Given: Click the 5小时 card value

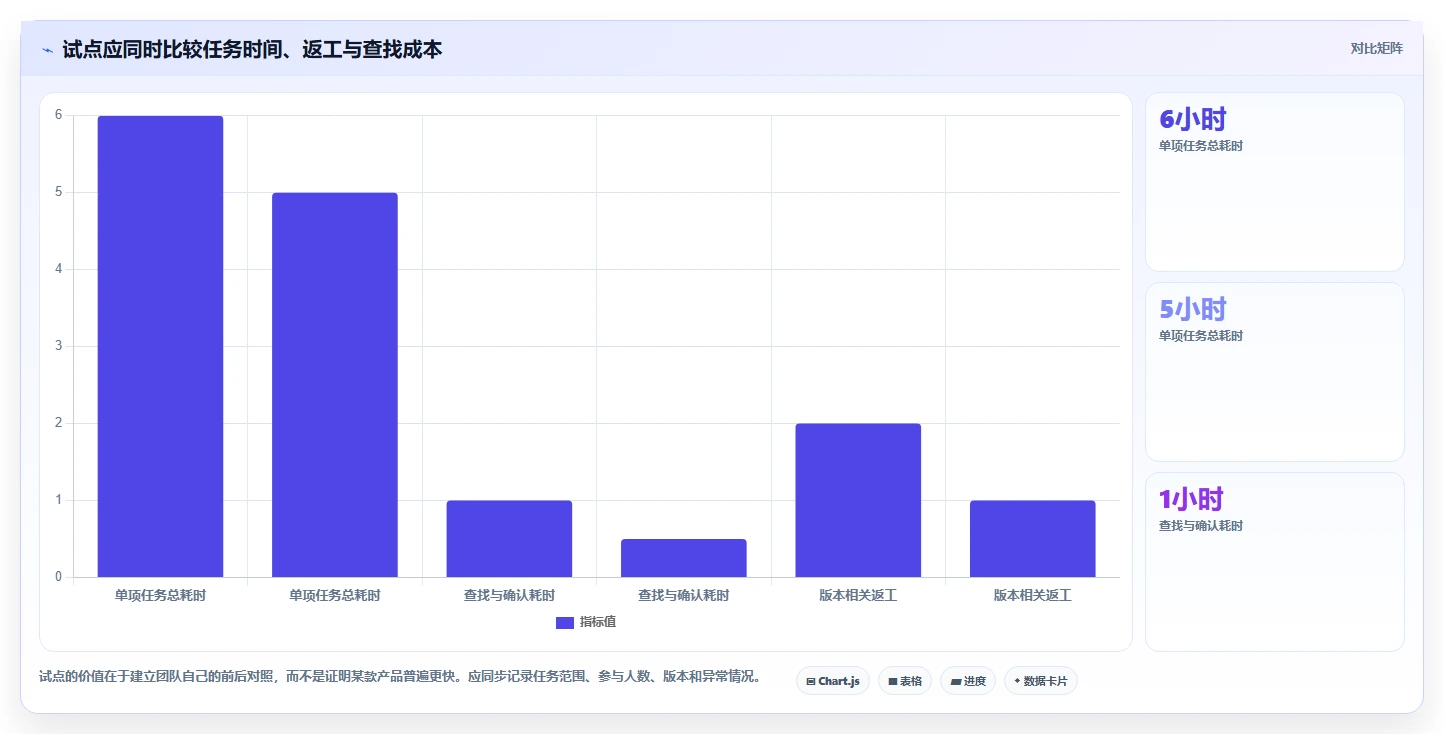Looking at the screenshot, I should (x=1193, y=309).
